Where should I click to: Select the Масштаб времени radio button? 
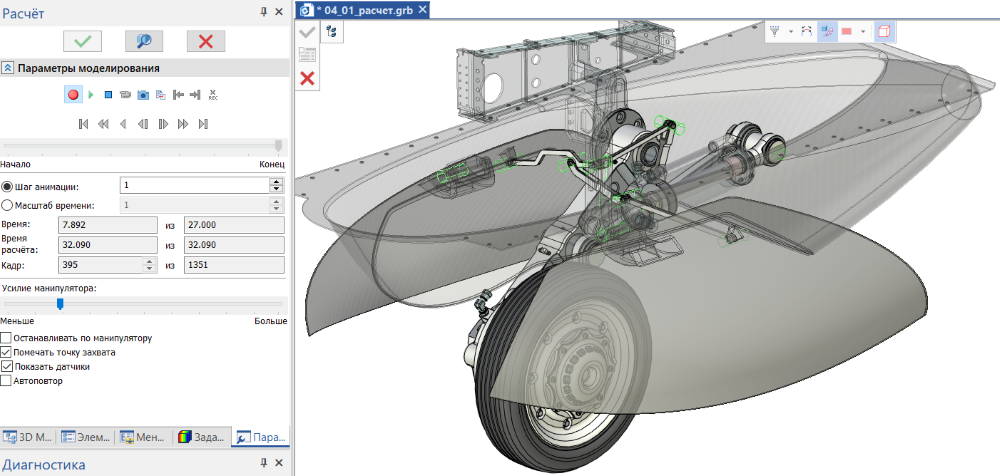pyautogui.click(x=8, y=205)
